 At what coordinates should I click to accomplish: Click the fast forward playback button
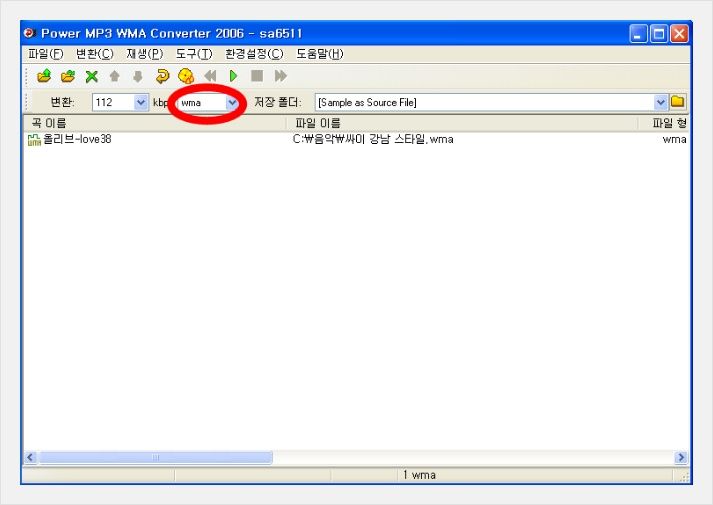(281, 76)
